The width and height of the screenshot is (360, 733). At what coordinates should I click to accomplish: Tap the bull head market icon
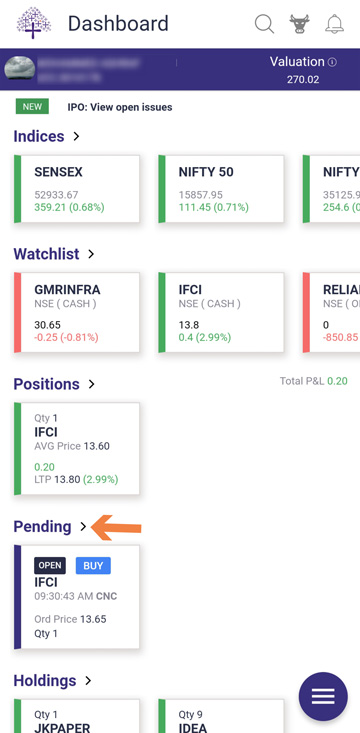tap(299, 23)
